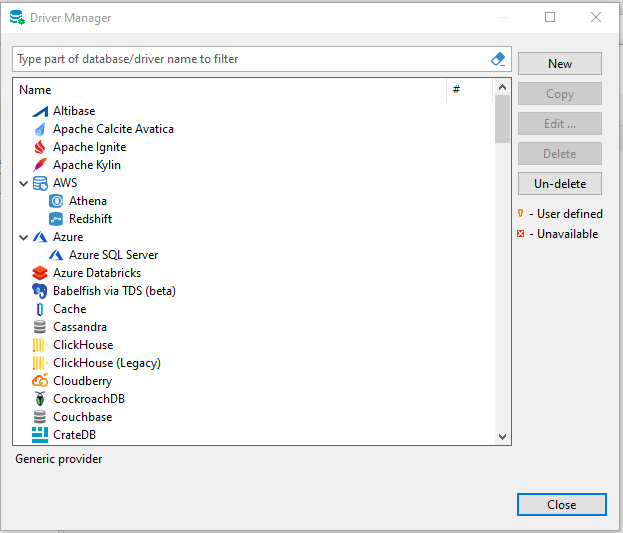Click the Un-delete button
623x533 pixels.
[x=559, y=184]
